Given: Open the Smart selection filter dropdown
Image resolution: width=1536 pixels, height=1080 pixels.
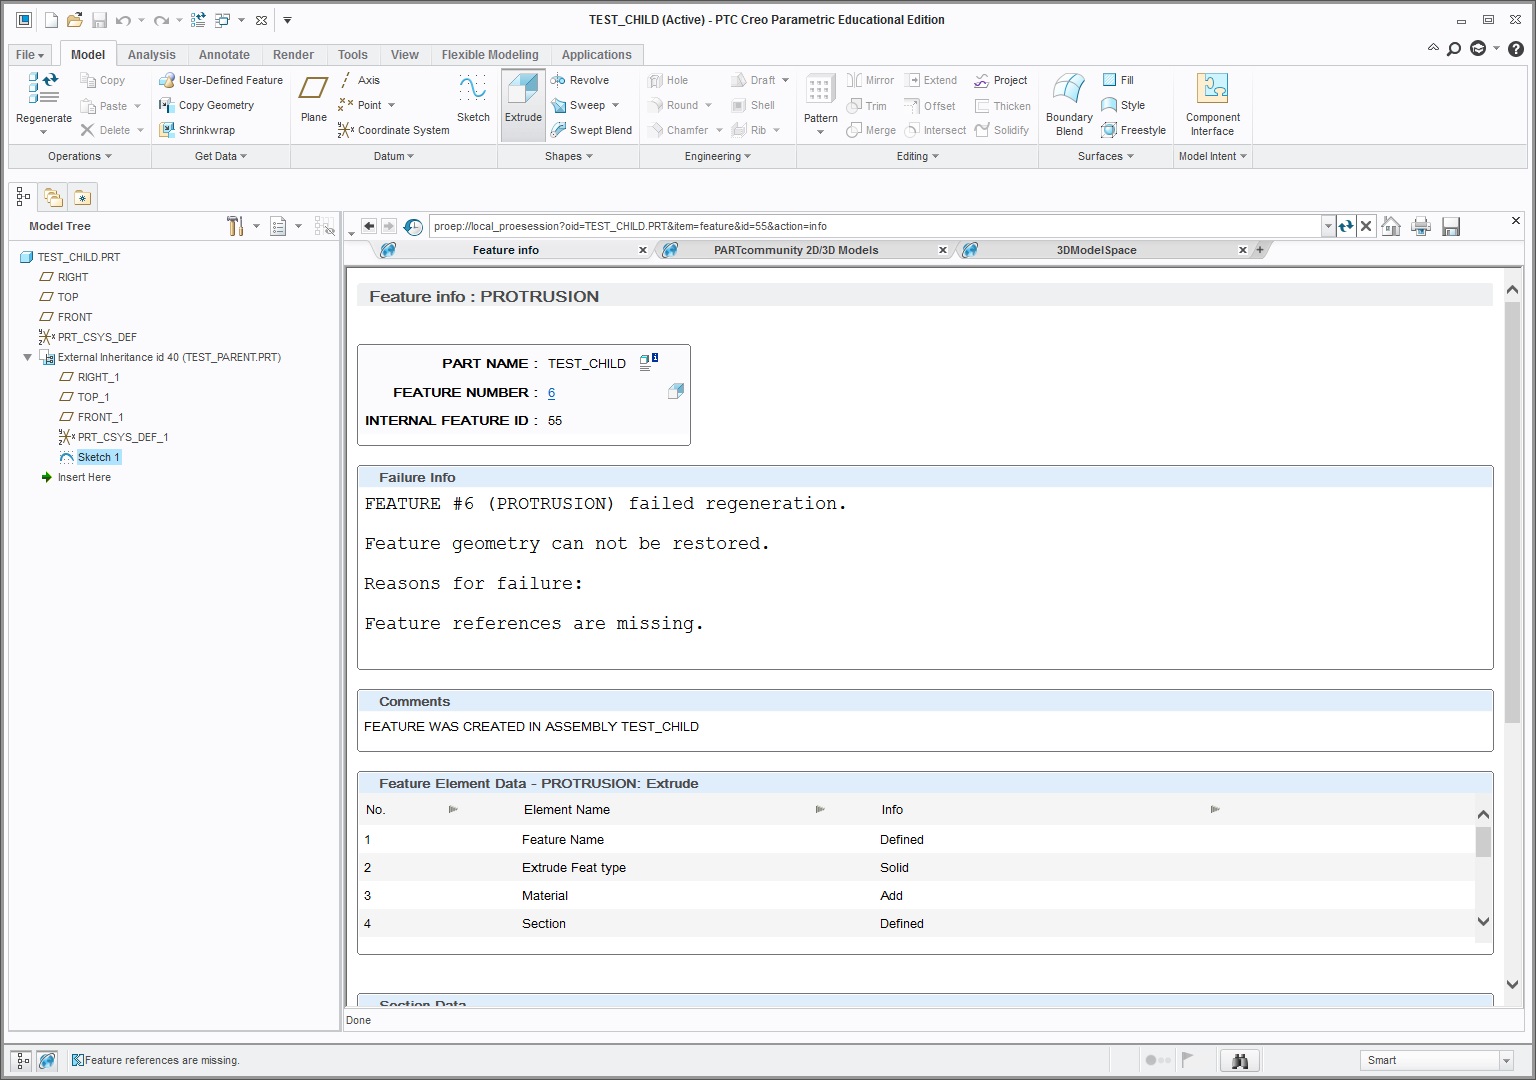Looking at the screenshot, I should coord(1506,1060).
